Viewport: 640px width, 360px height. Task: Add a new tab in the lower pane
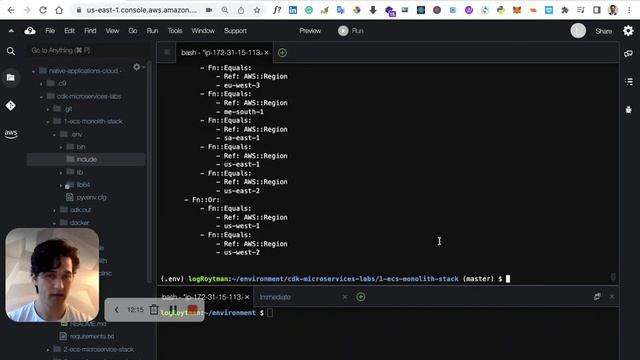tap(360, 297)
